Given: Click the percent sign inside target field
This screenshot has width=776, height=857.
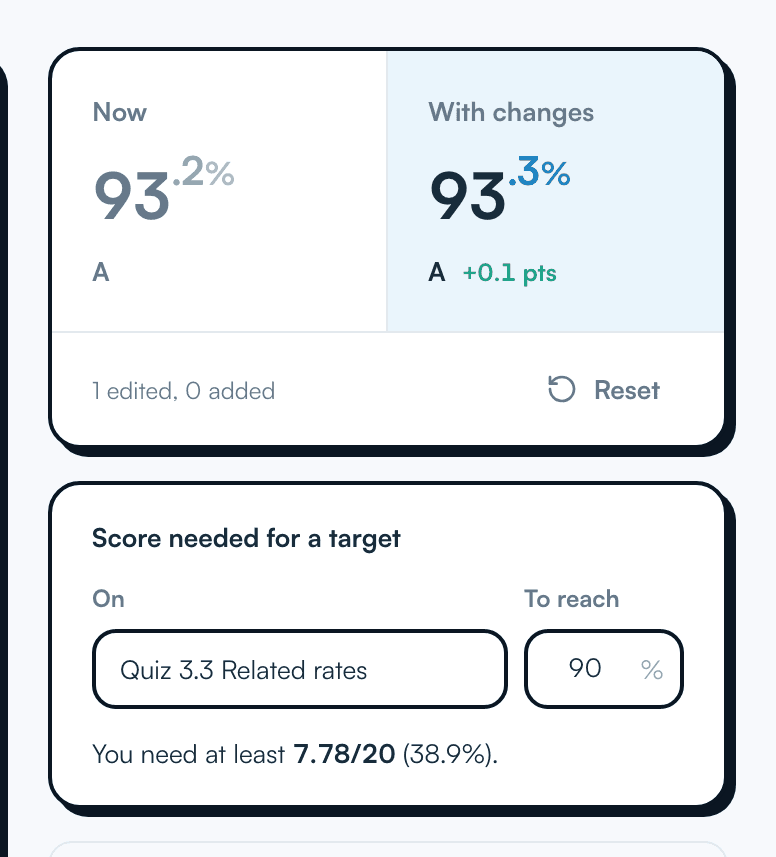Looking at the screenshot, I should (x=651, y=670).
